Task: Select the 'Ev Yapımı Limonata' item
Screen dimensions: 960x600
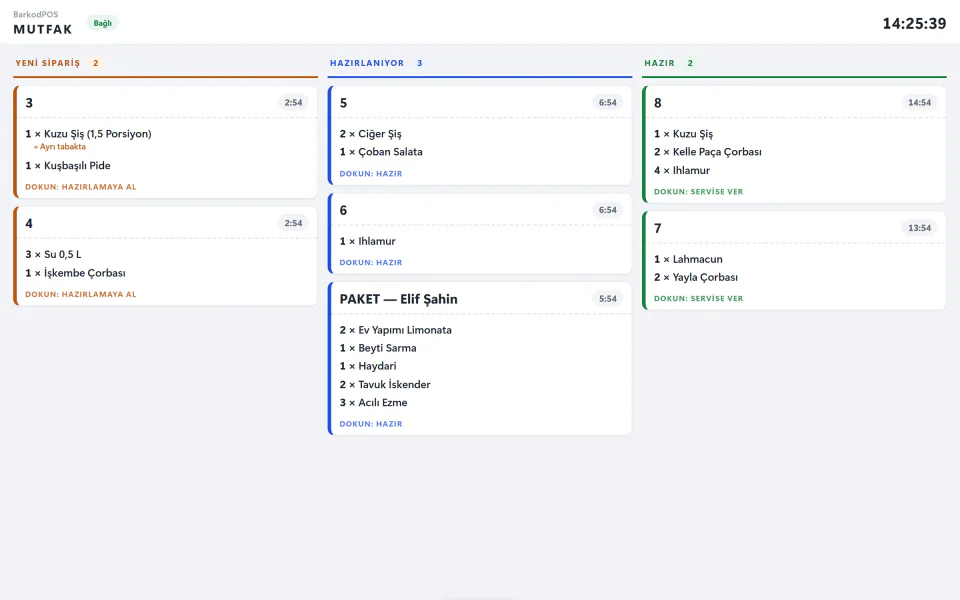Action: [396, 330]
